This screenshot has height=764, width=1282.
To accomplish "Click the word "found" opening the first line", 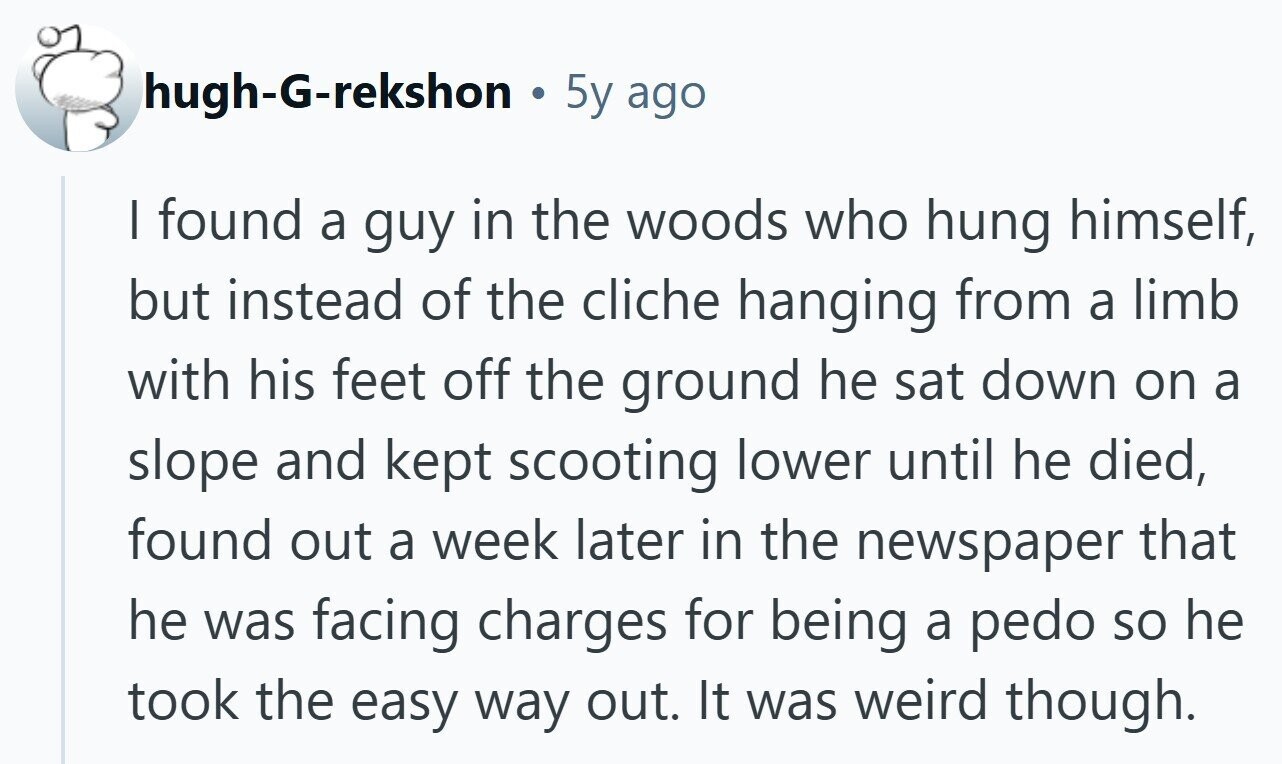I will tap(210, 220).
